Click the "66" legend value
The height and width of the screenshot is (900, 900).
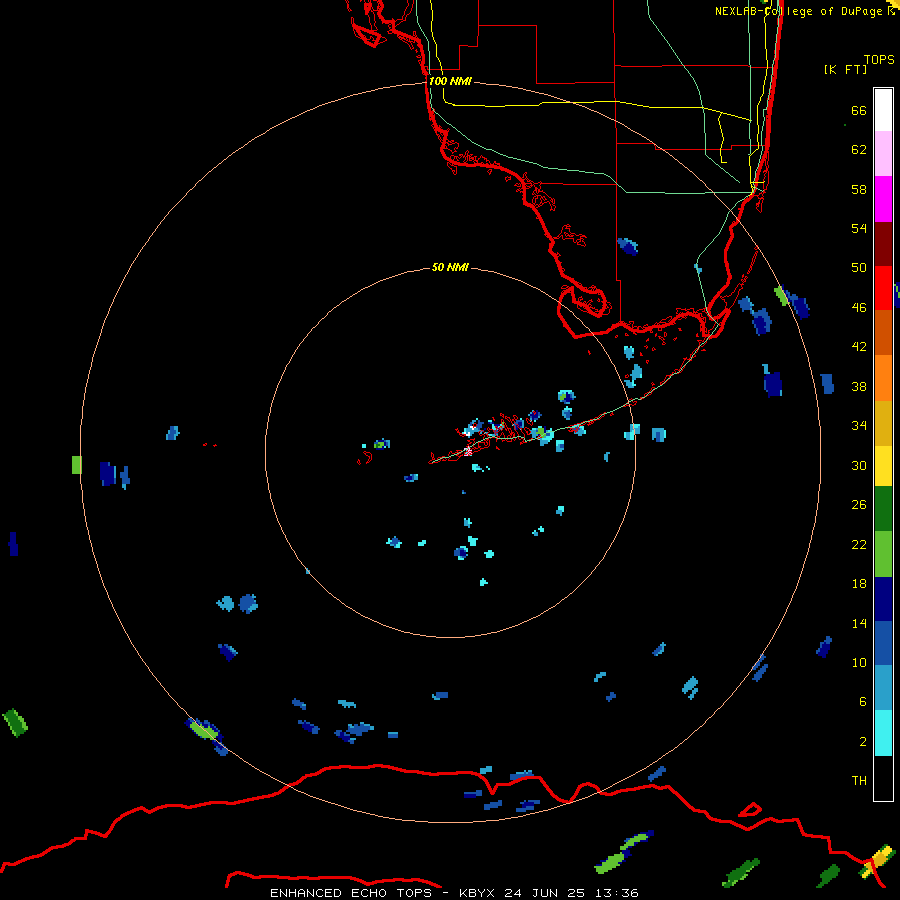coord(859,111)
